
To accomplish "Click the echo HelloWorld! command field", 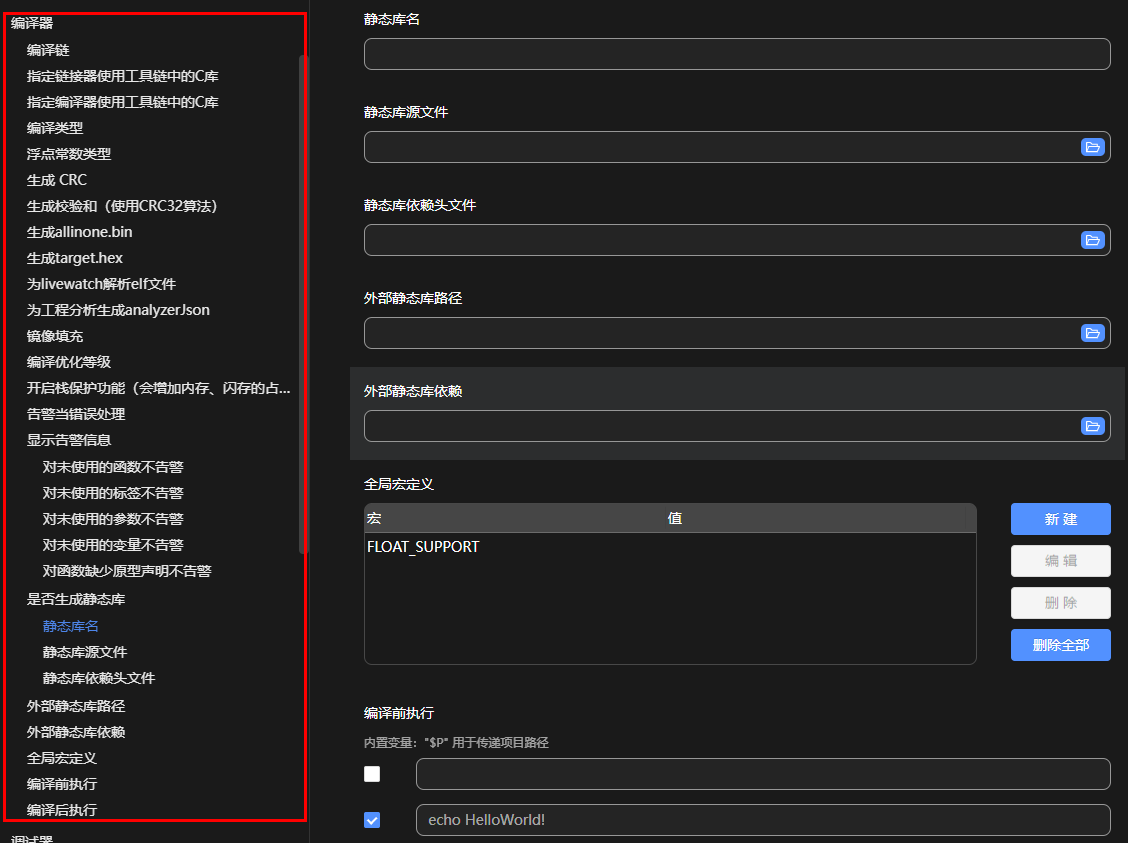I will pyautogui.click(x=762, y=820).
